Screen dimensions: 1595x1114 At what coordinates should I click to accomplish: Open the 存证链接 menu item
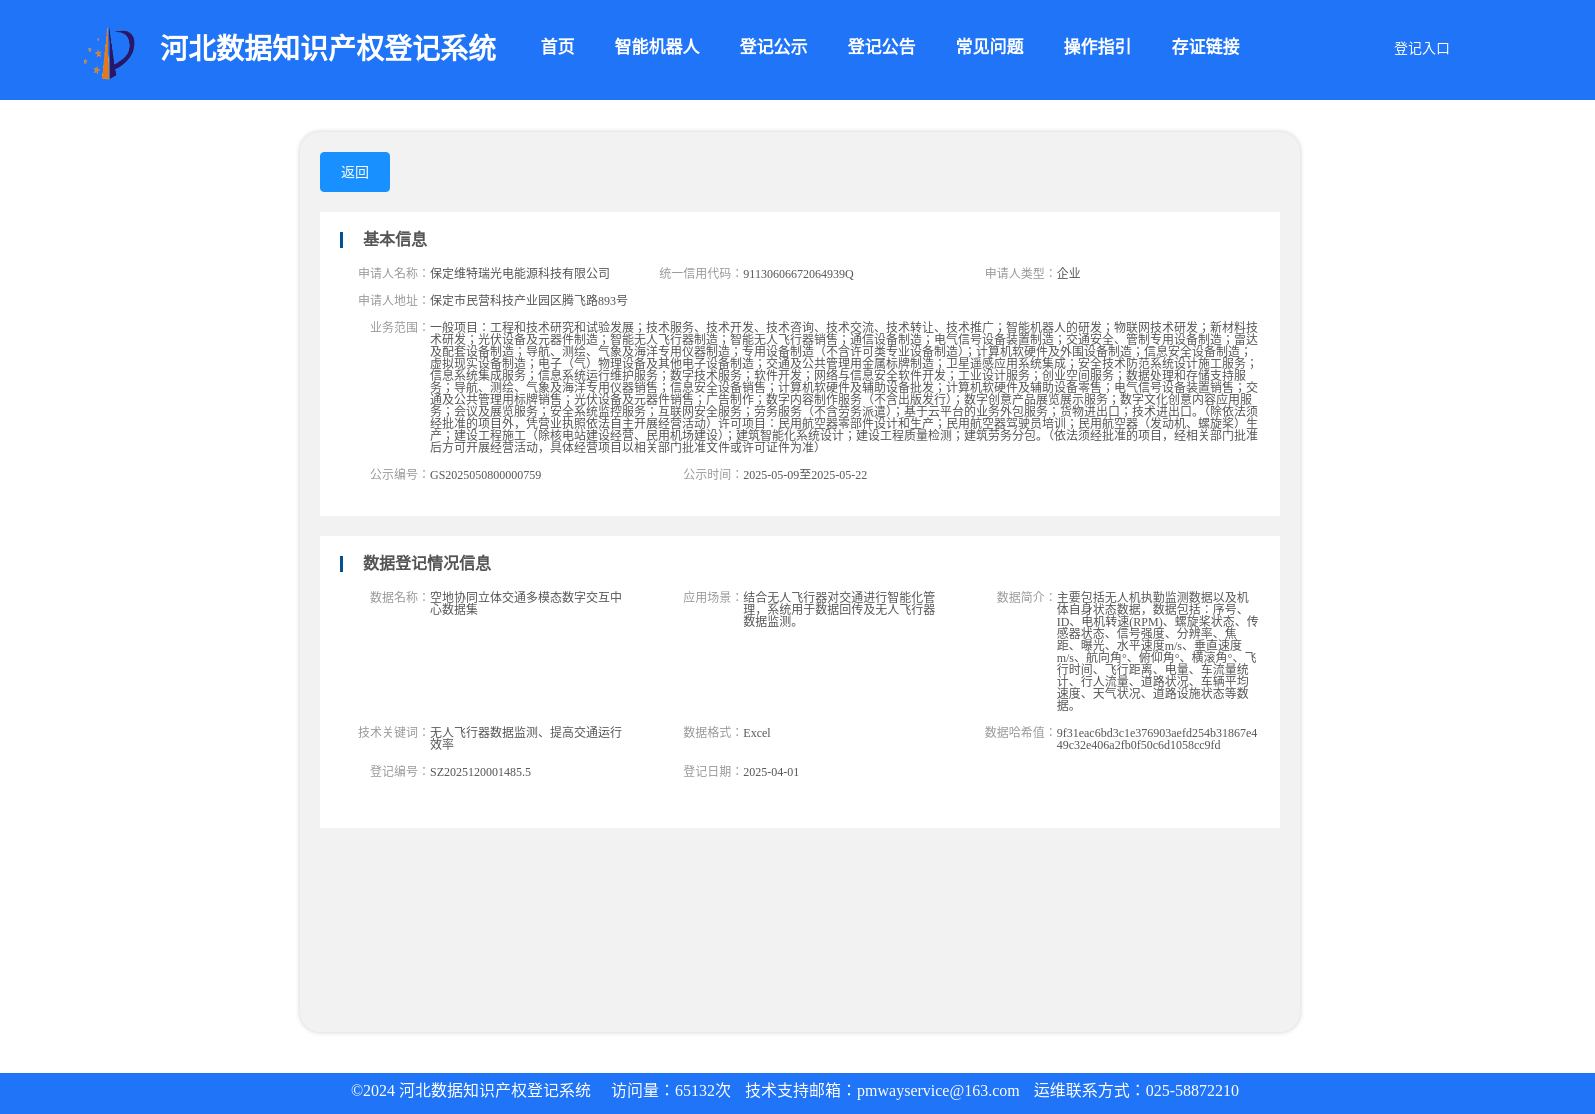[1205, 47]
